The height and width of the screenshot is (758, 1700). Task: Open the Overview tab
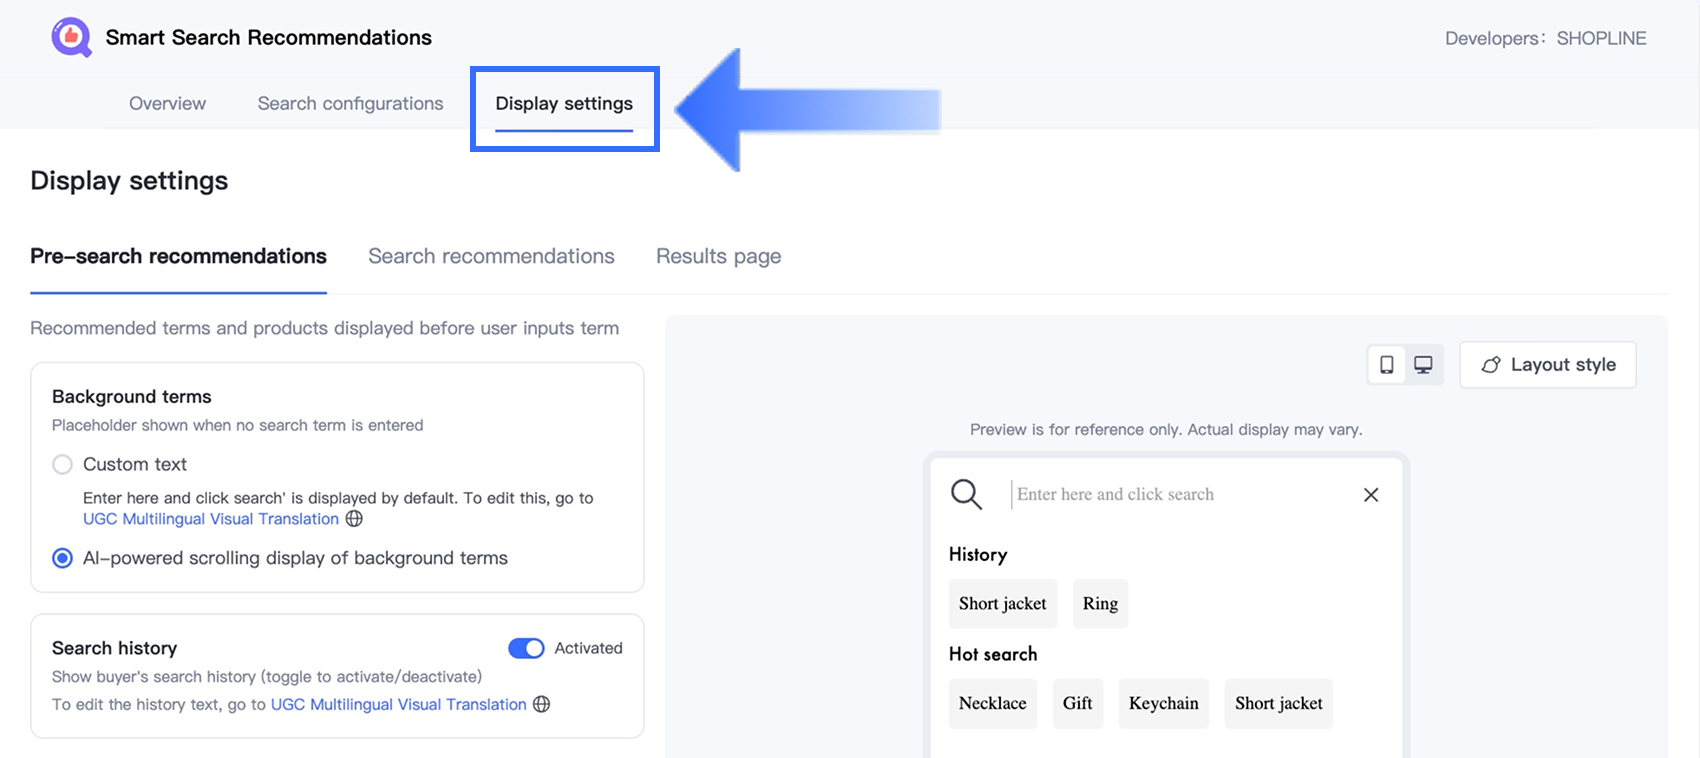click(167, 103)
